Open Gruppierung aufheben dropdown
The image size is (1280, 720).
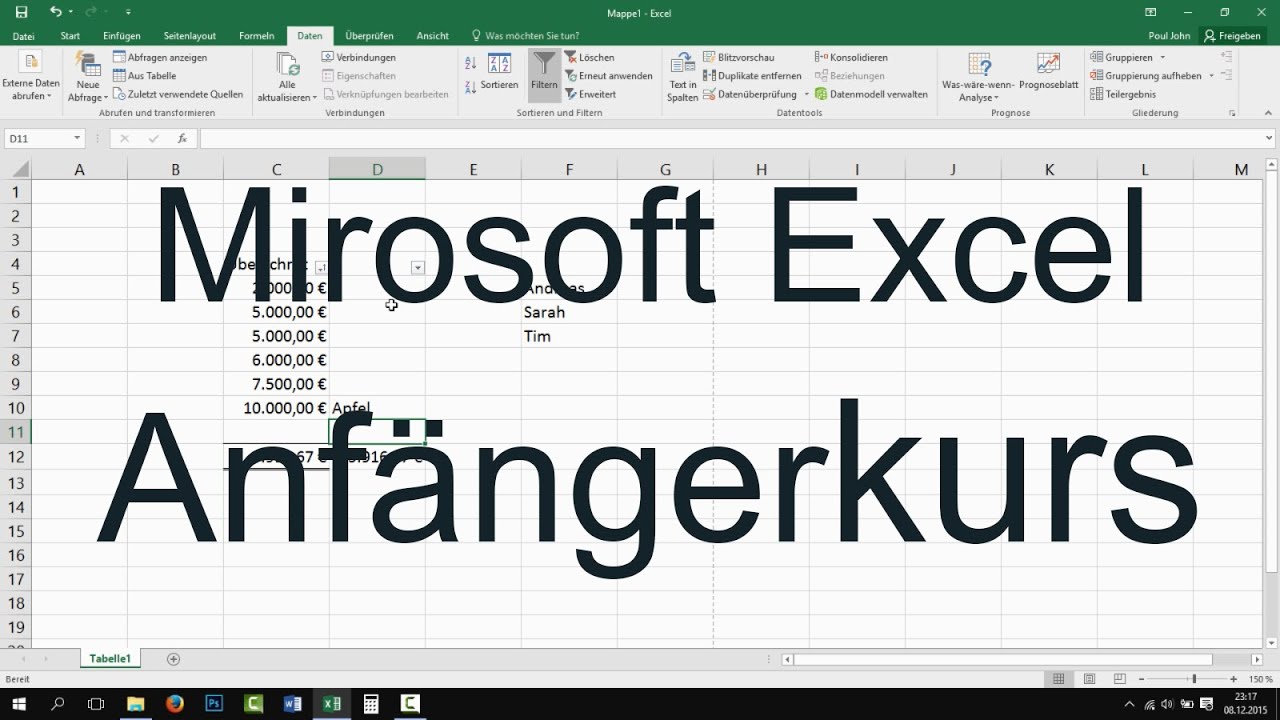click(1212, 76)
